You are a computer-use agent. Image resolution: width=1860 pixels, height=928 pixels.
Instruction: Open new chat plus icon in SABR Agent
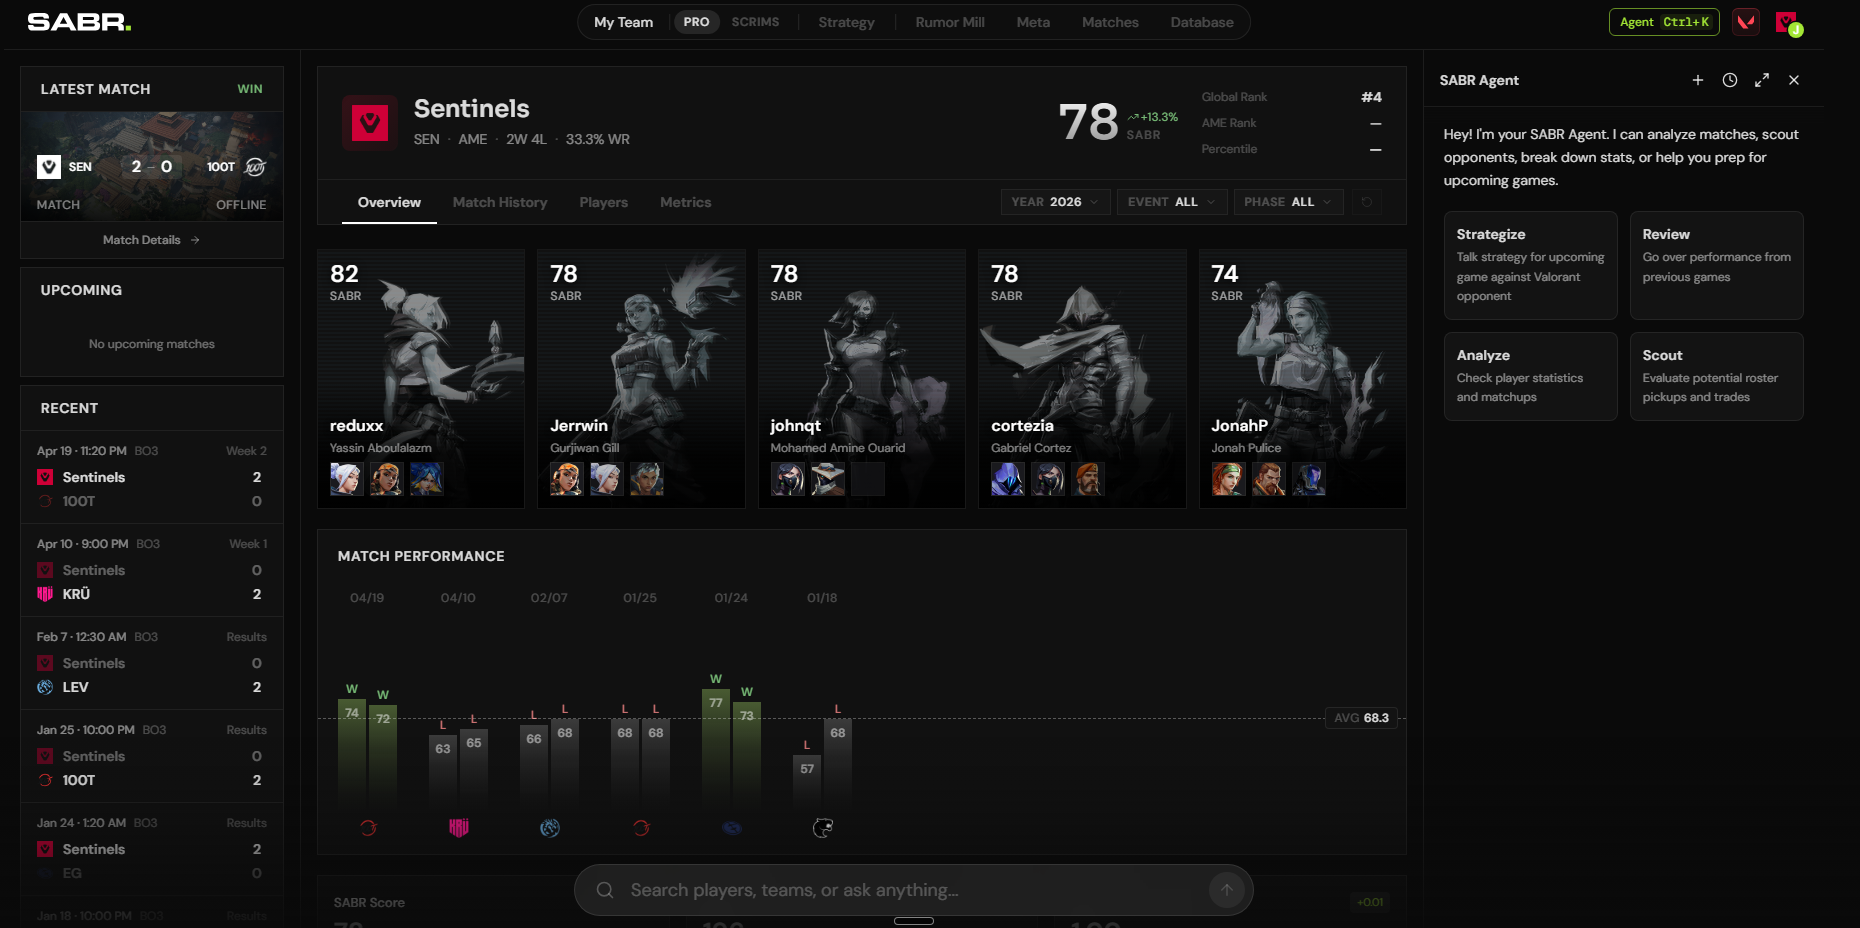(1697, 80)
